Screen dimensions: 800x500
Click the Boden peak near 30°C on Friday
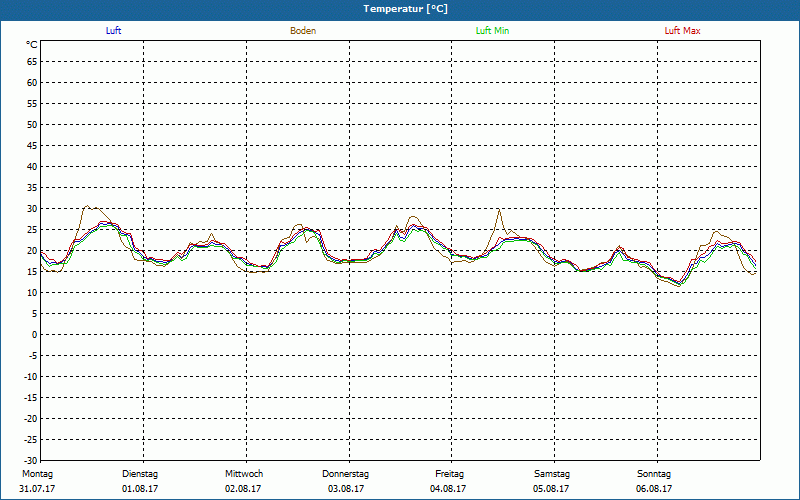pyautogui.click(x=499, y=210)
